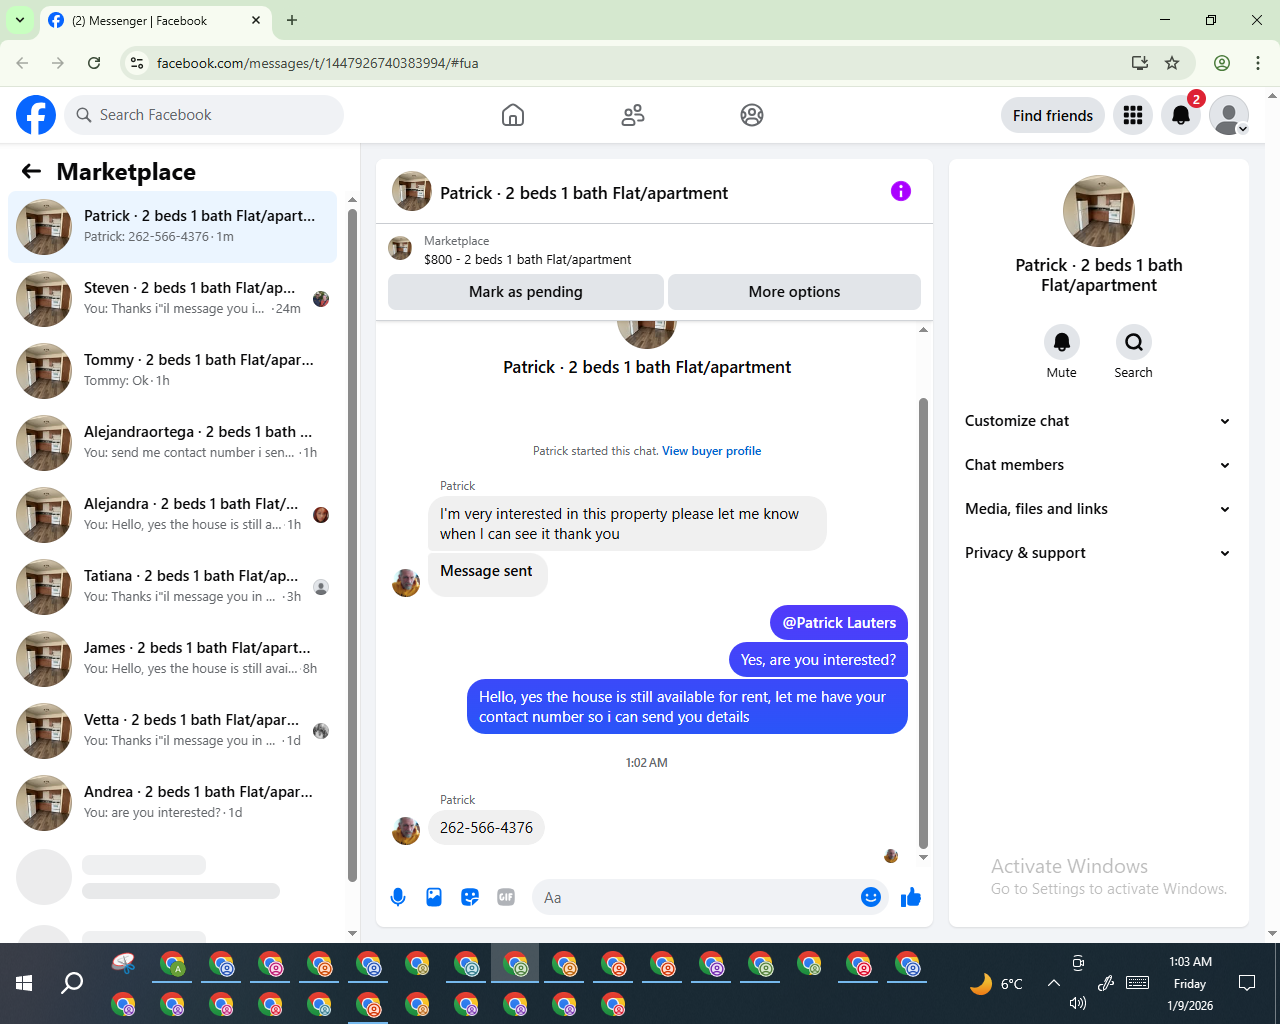Open the Friends icon in top navigation
Image resolution: width=1280 pixels, height=1024 pixels.
pyautogui.click(x=633, y=115)
